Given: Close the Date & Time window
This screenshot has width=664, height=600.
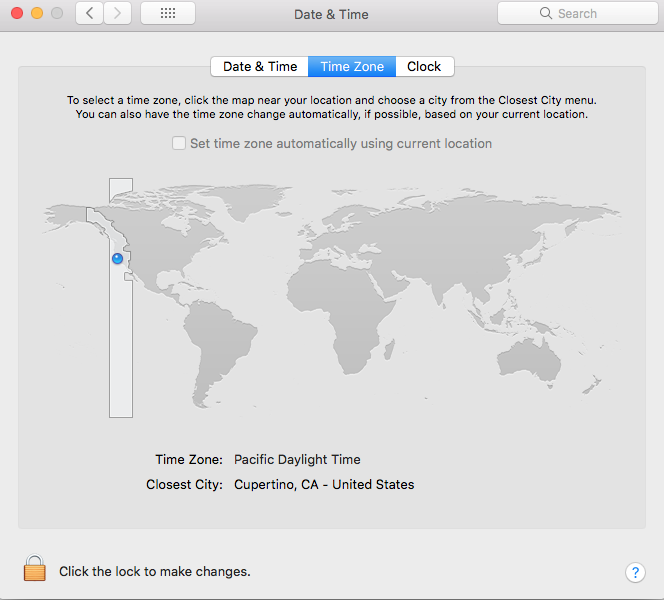Looking at the screenshot, I should click(17, 14).
